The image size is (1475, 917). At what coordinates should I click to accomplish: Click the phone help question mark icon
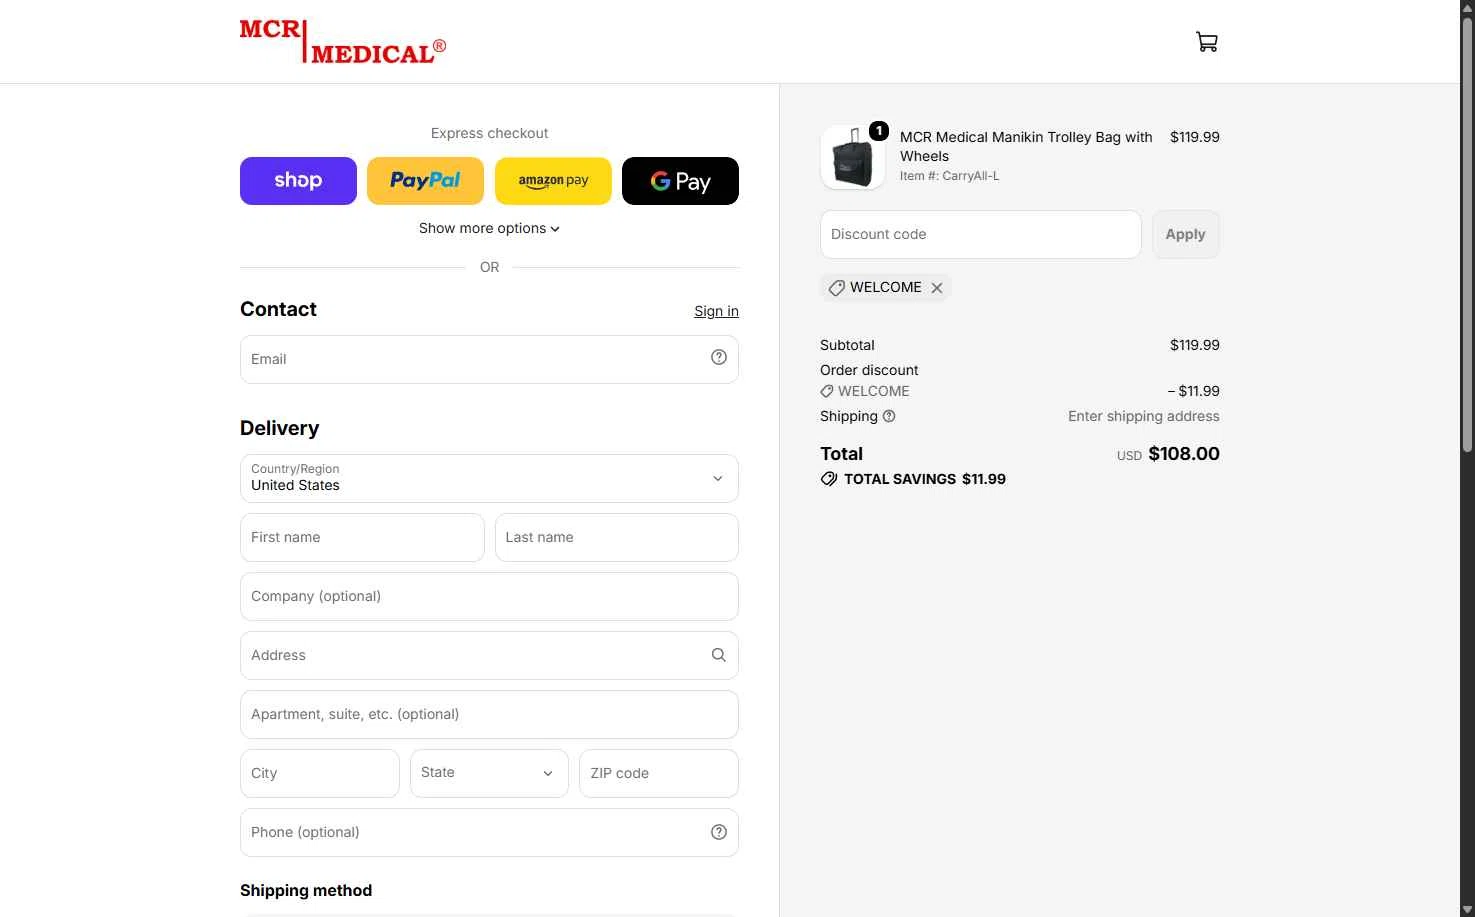click(719, 832)
